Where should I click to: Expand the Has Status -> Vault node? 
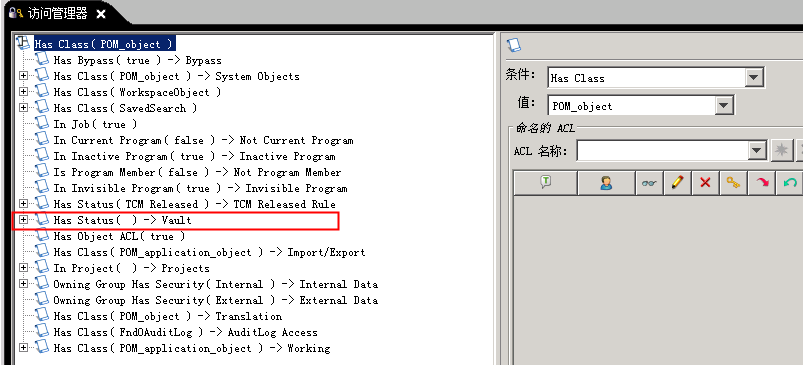point(23,220)
